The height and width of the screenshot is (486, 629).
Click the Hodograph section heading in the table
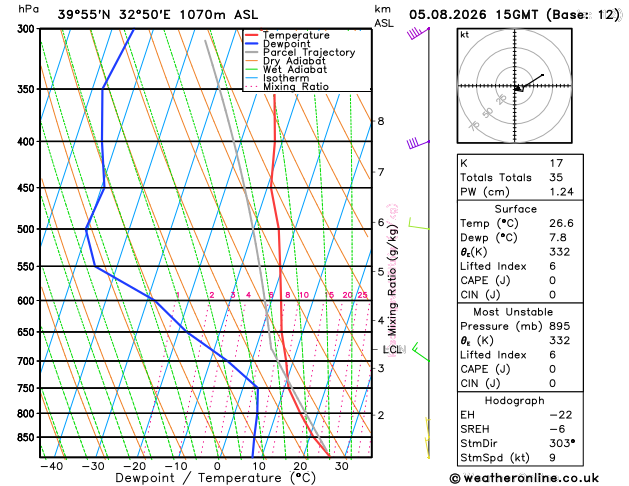coord(515,401)
